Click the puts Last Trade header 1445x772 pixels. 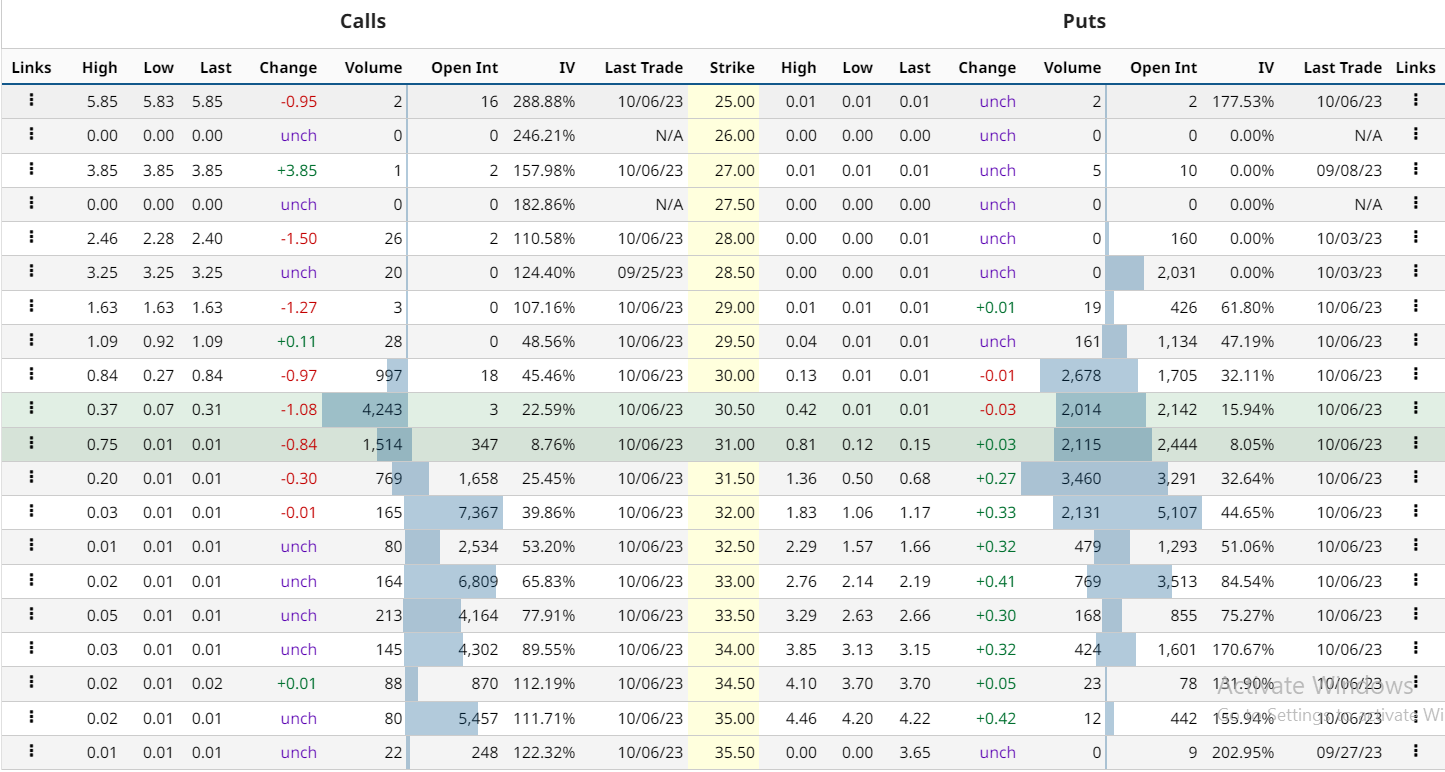(1342, 68)
